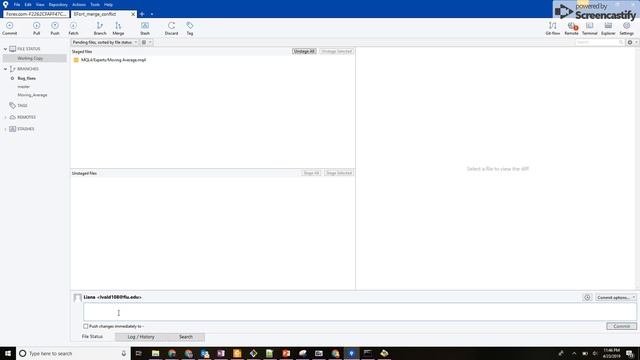Open Windows Start menu
Image resolution: width=640 pixels, height=360 pixels.
(x=8, y=353)
